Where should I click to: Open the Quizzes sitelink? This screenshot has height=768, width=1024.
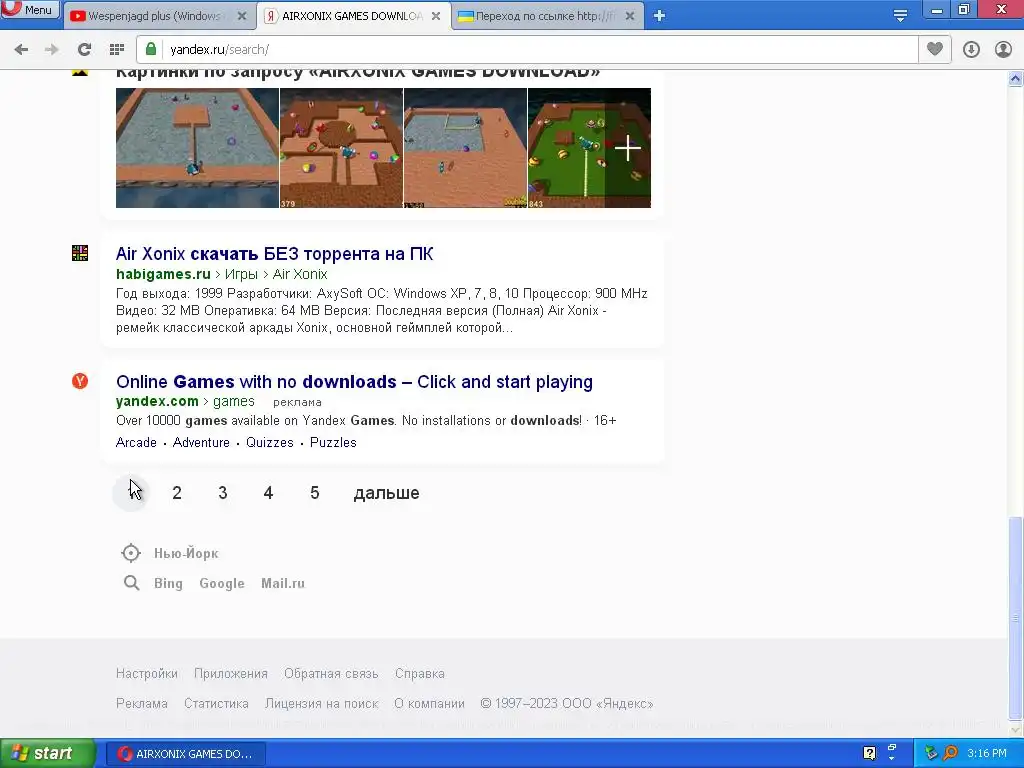coord(270,443)
